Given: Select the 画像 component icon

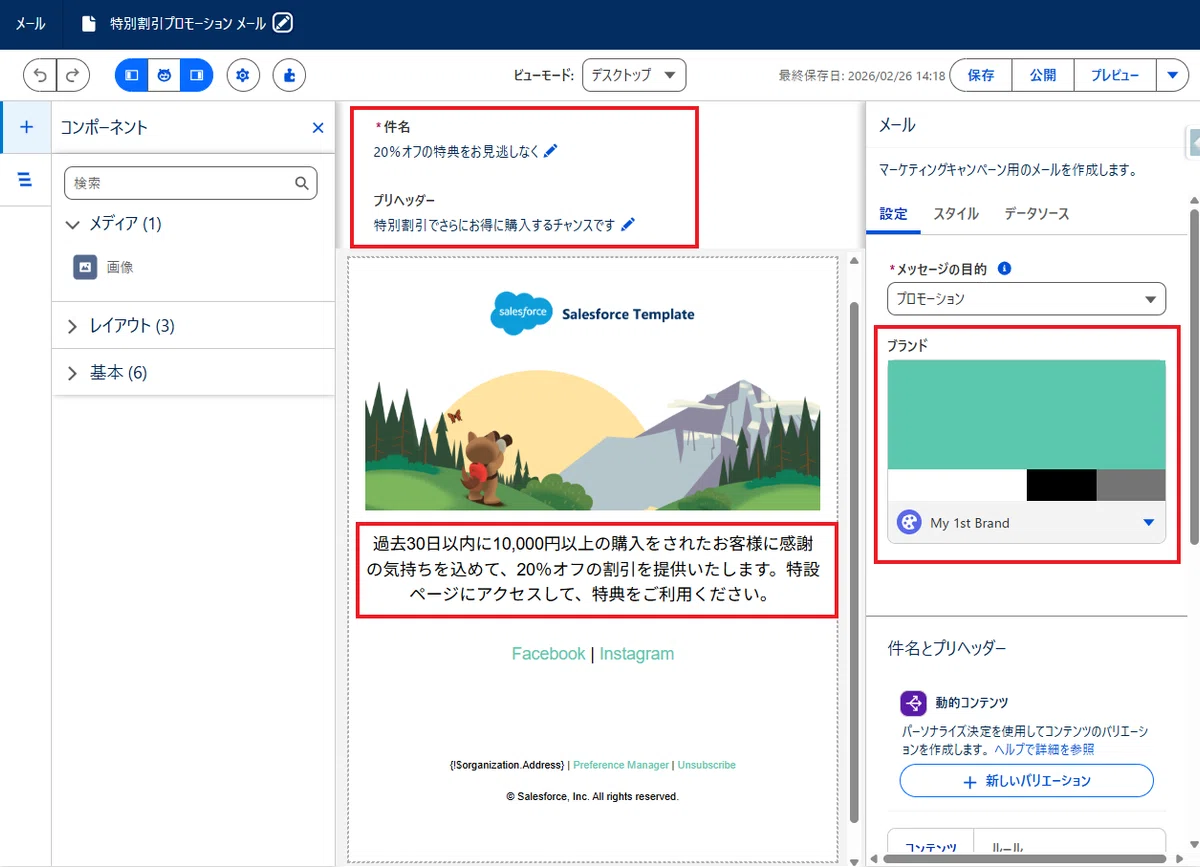Looking at the screenshot, I should 85,267.
